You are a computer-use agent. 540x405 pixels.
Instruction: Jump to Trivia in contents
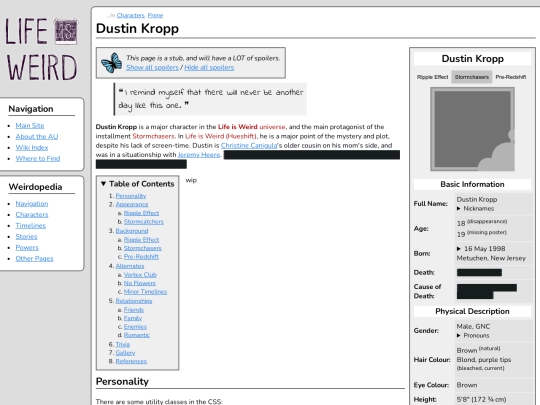[123, 345]
